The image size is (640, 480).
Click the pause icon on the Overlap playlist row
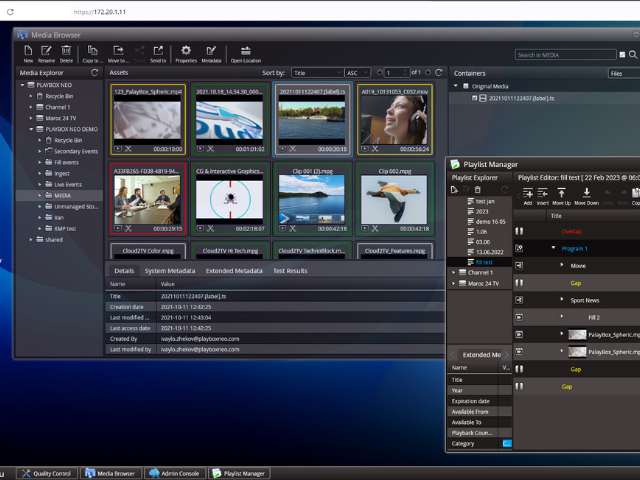pos(519,231)
